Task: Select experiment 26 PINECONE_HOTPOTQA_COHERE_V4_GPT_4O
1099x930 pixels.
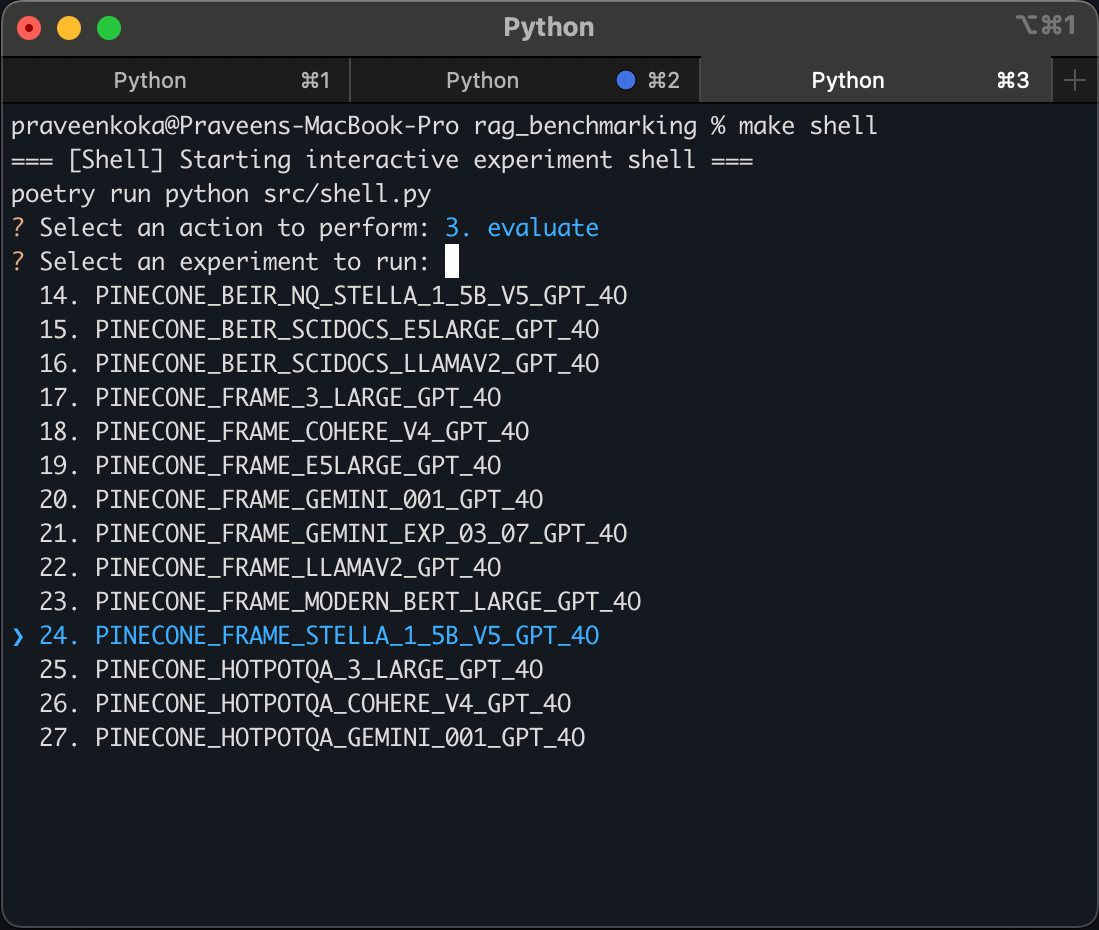Action: 305,704
